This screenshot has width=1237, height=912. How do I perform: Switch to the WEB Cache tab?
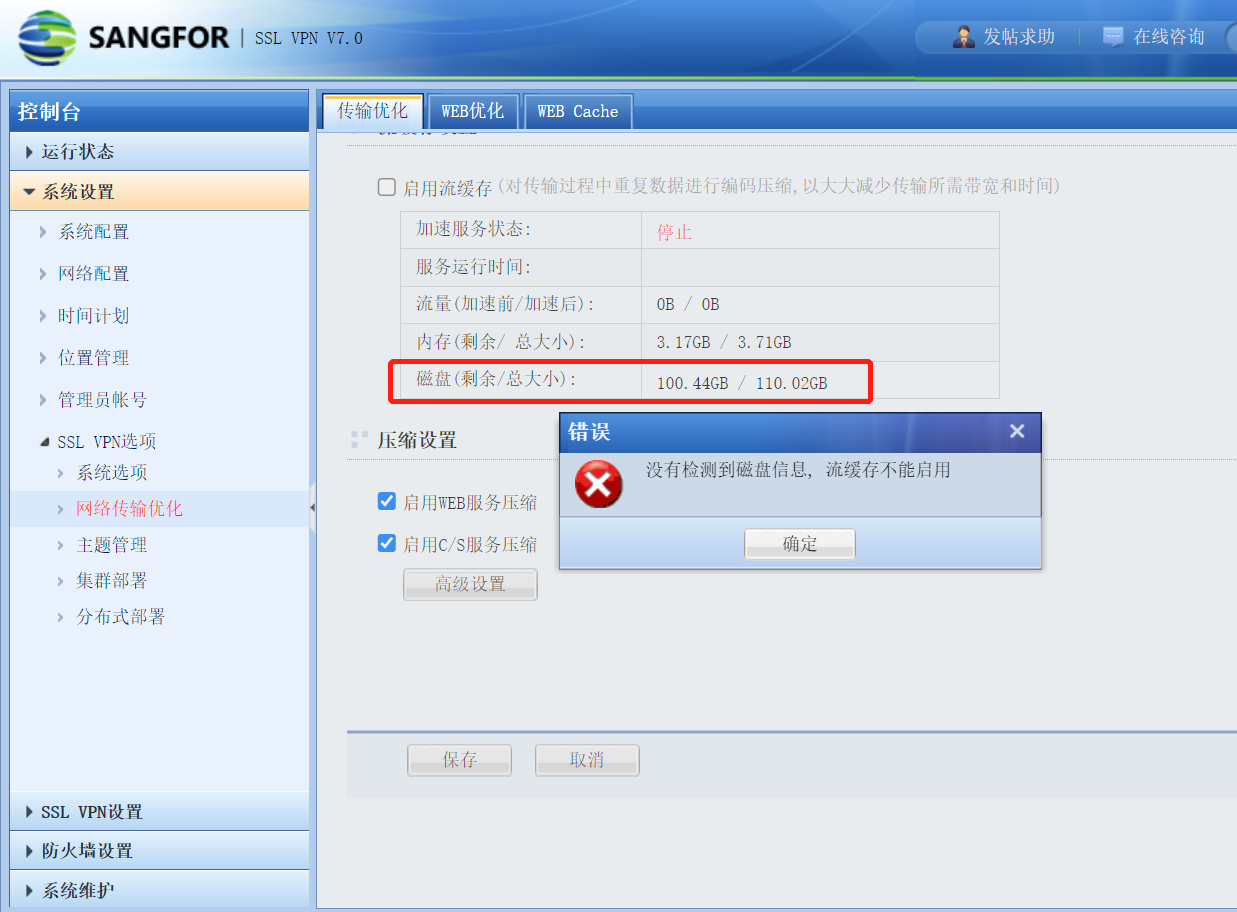tap(578, 111)
